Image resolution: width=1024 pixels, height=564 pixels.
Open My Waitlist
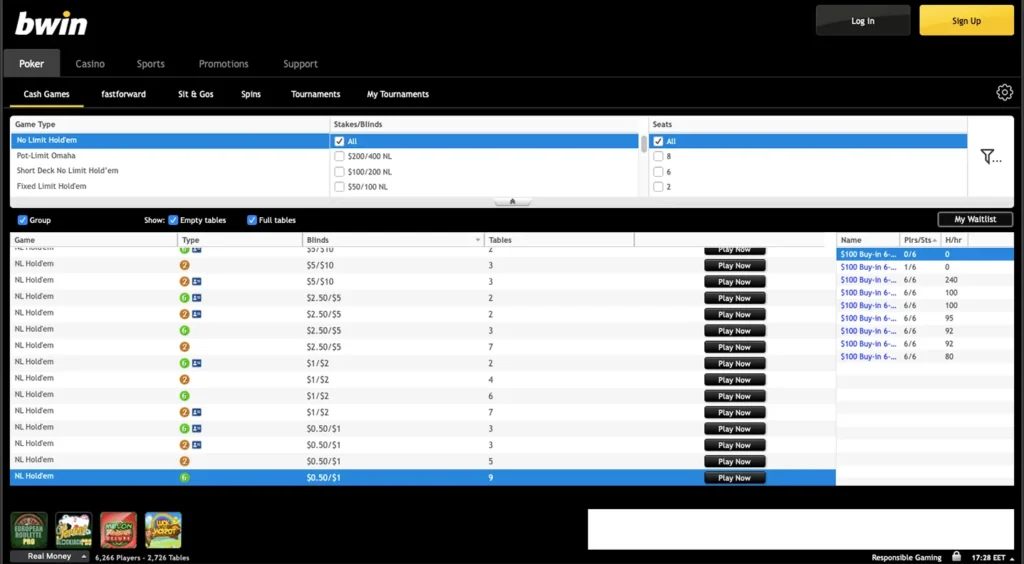coord(975,219)
